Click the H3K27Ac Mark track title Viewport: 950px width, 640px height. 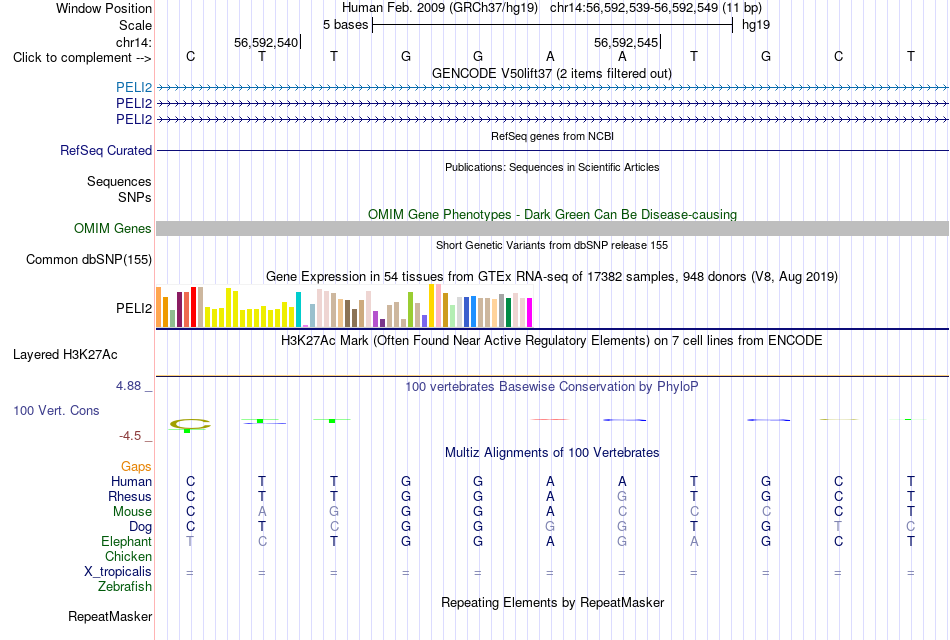[552, 341]
